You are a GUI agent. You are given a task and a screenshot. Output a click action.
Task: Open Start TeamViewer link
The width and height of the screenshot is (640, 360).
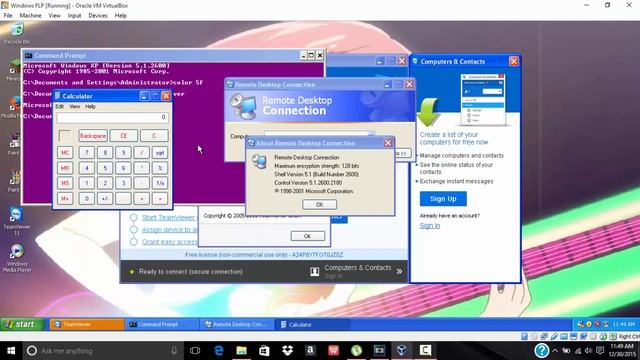tap(168, 218)
